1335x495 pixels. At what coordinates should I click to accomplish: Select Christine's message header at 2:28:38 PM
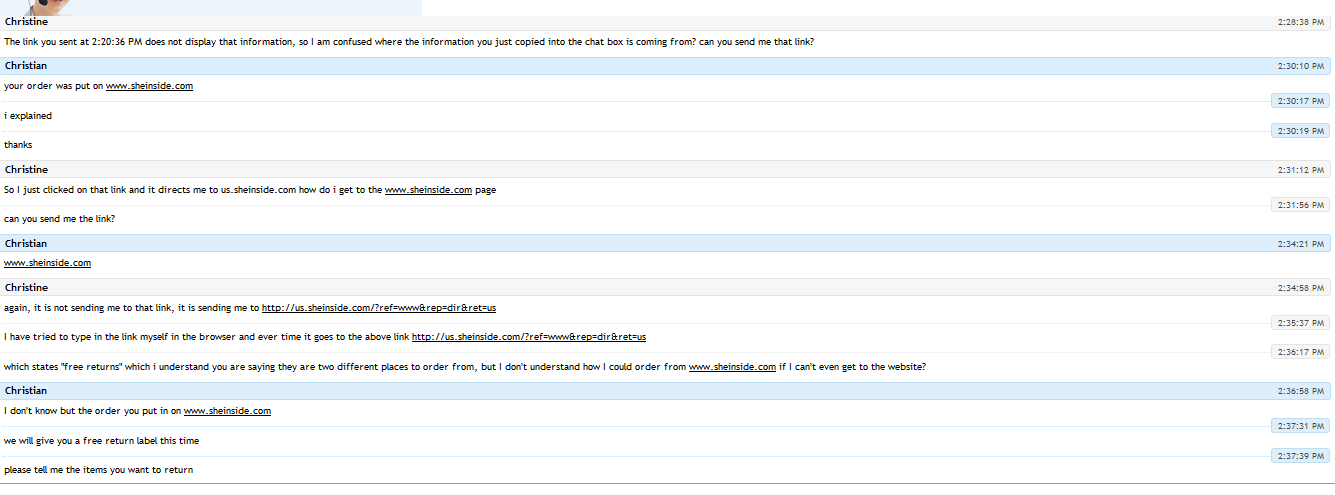26,22
